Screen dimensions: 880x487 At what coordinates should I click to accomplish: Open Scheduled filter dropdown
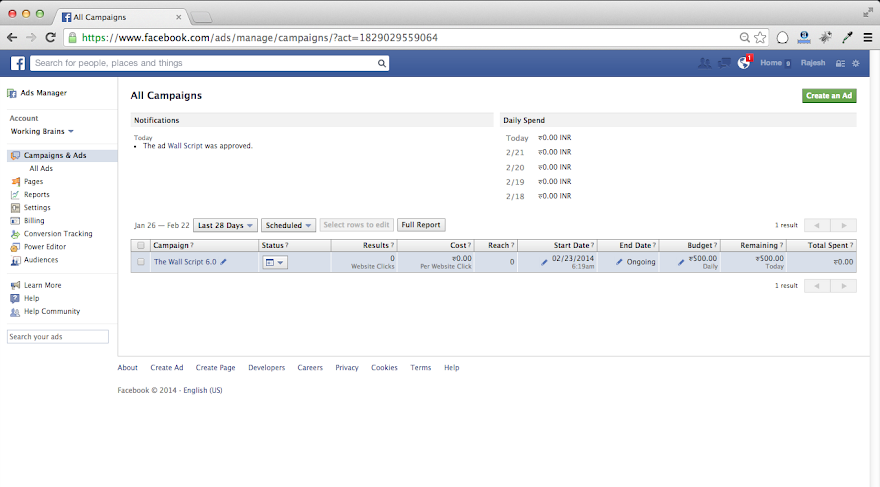[288, 226]
